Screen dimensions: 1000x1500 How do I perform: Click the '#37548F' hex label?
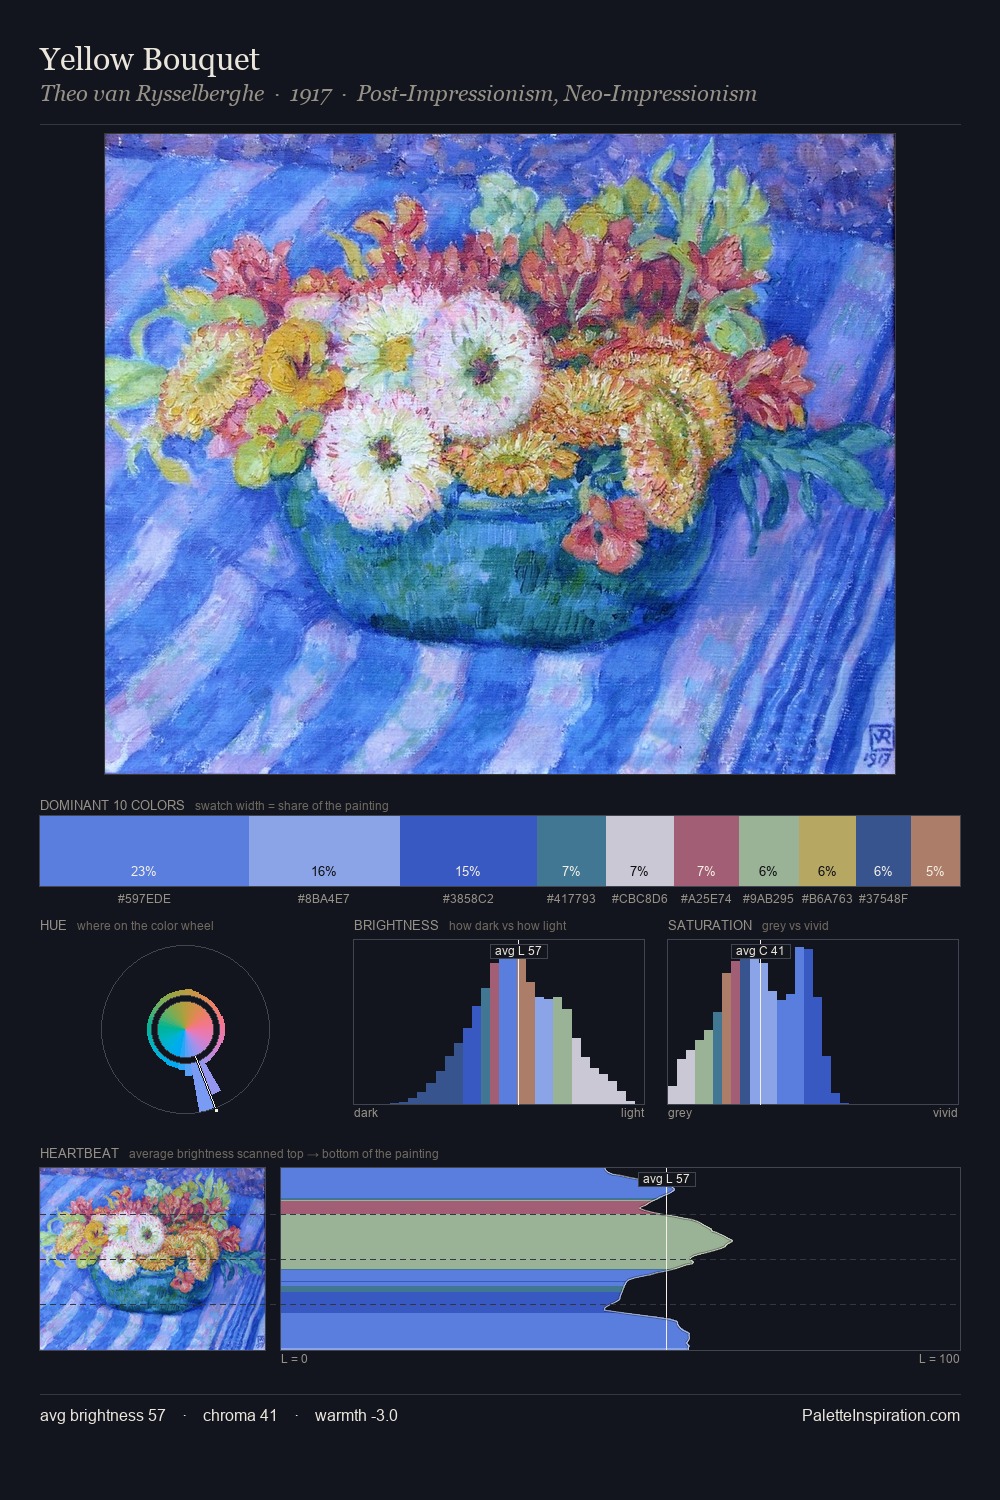[x=883, y=899]
